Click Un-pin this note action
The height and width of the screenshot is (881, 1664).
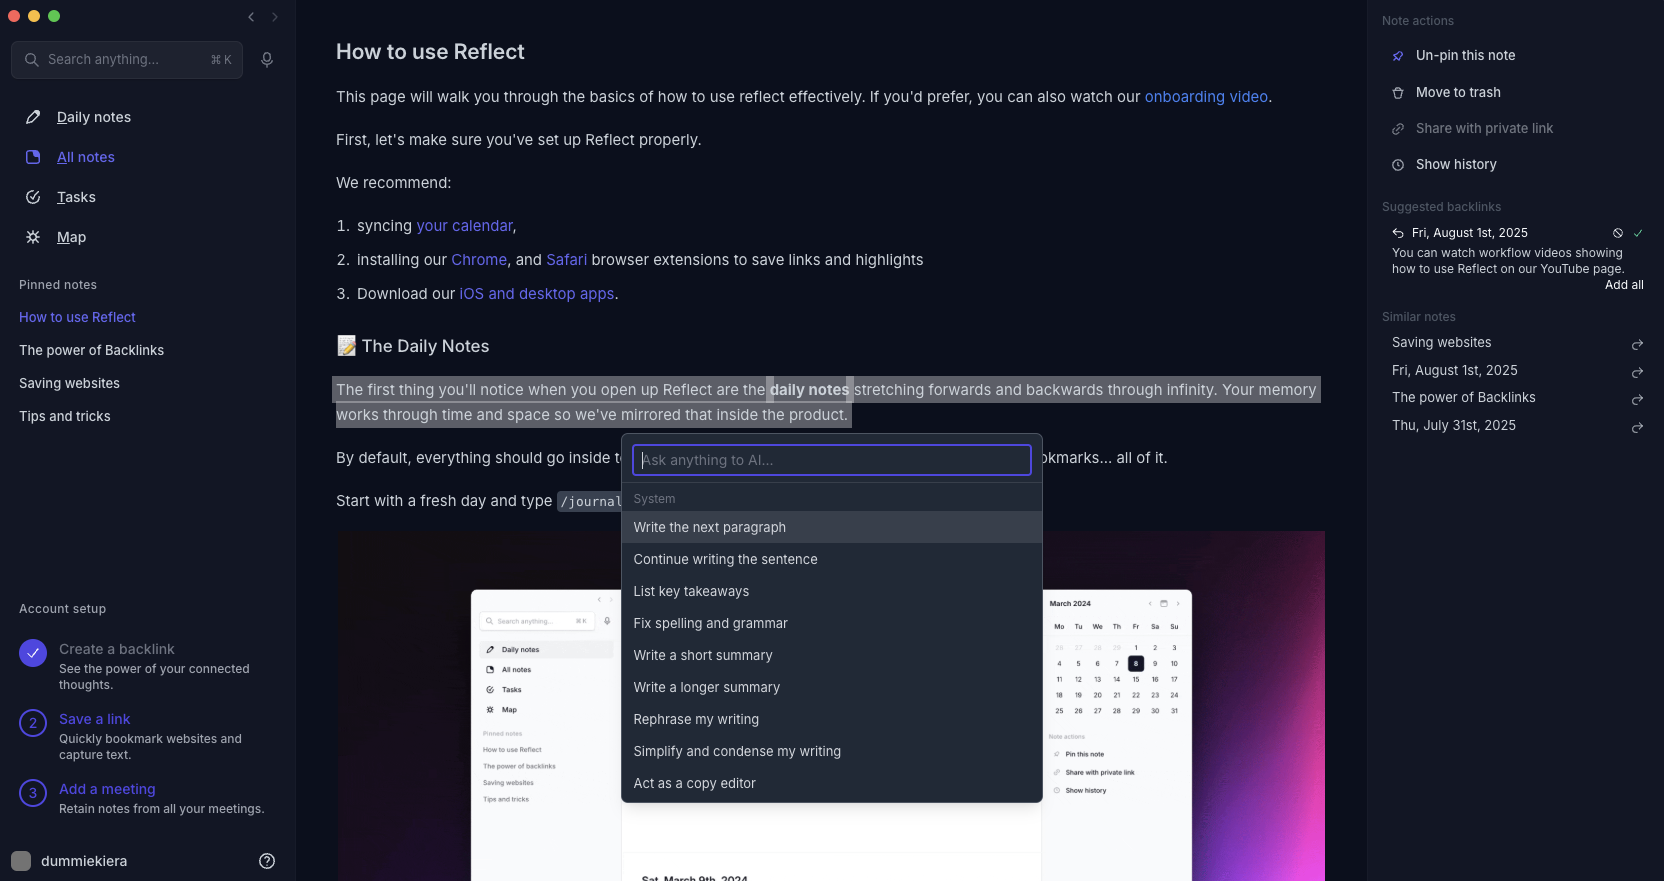pyautogui.click(x=1465, y=56)
